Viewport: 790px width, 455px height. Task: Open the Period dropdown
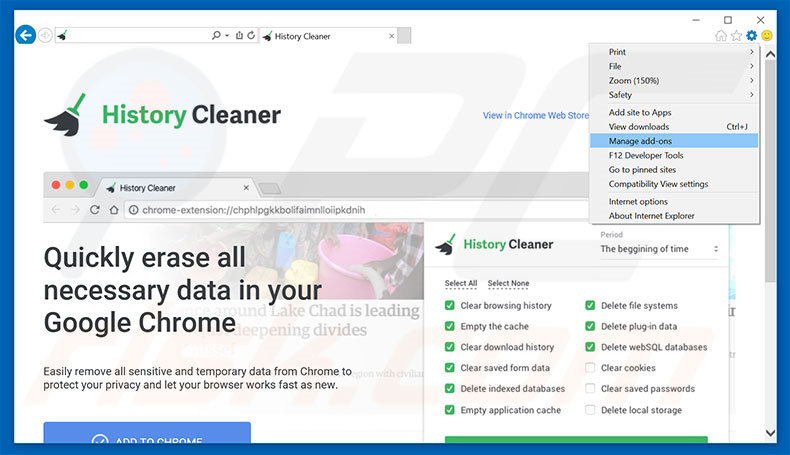click(660, 249)
